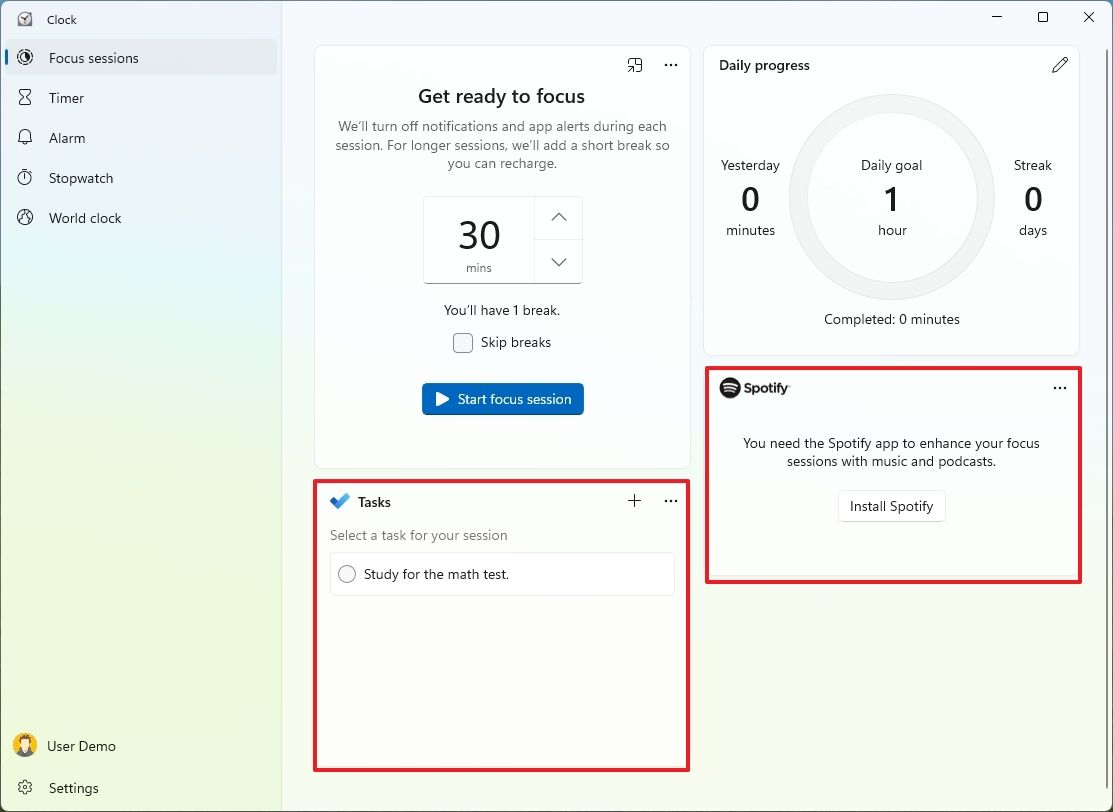
Task: Open World clock from sidebar
Action: coord(85,218)
